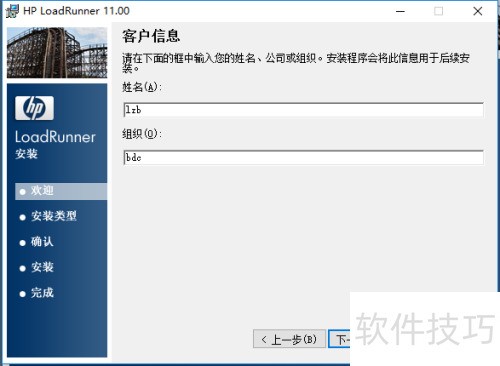Click the 姓名(A): label
Image resolution: width=500 pixels, height=366 pixels.
click(142, 87)
